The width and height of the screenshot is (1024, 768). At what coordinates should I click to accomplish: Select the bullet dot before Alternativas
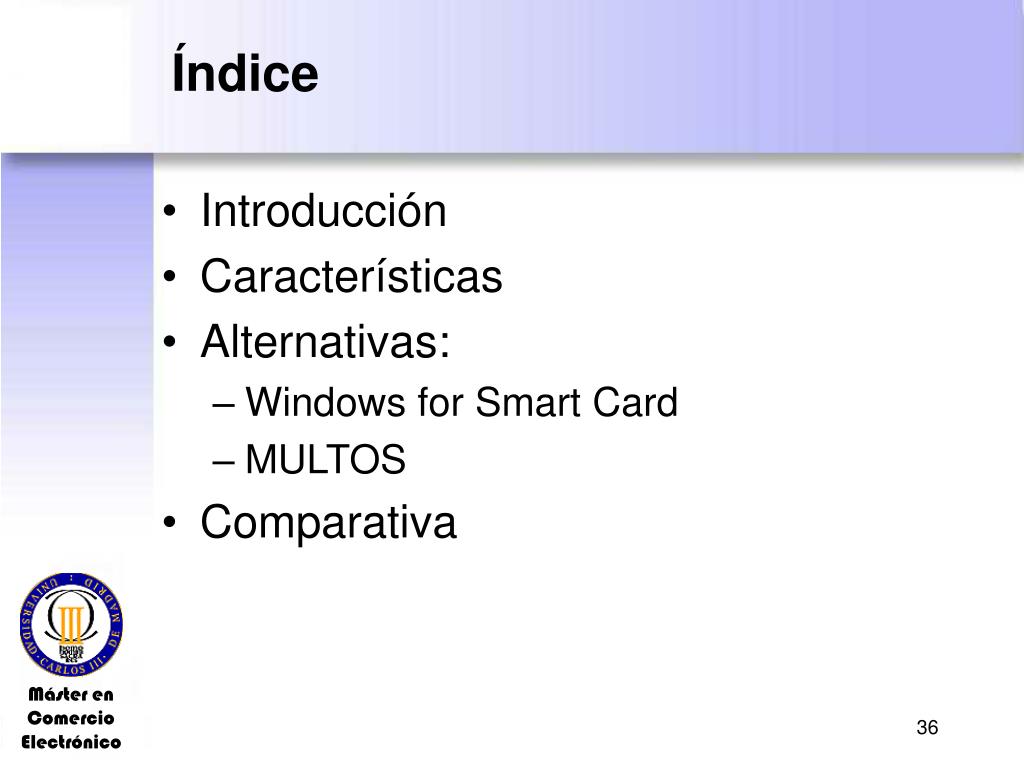pyautogui.click(x=170, y=342)
